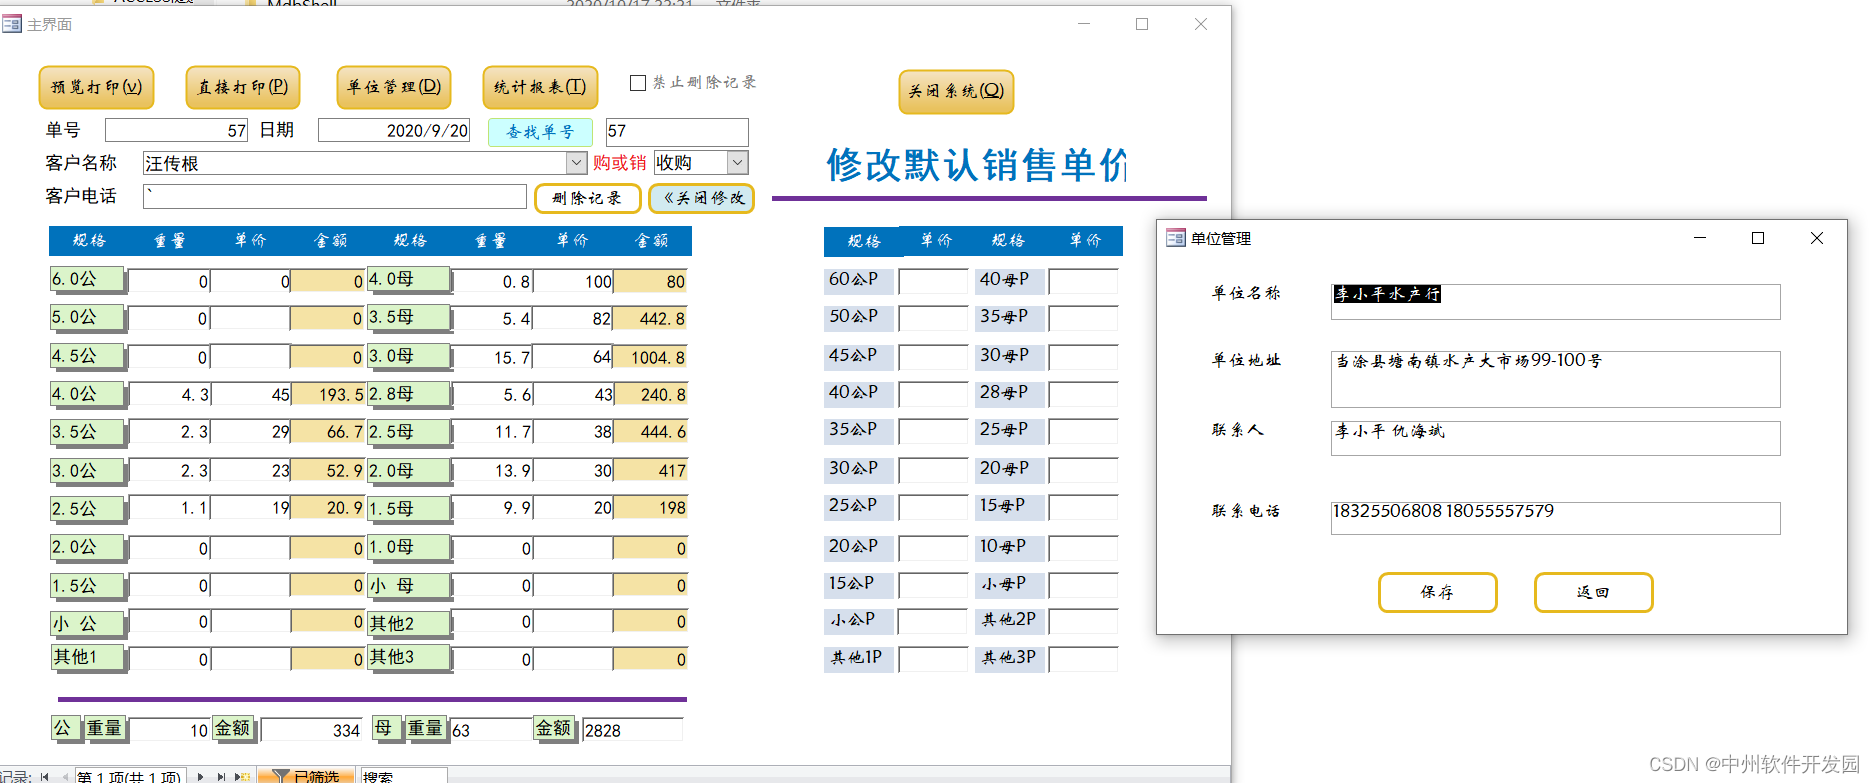Click the 搜索 box in record navigation bar
This screenshot has width=1874, height=783.
point(403,777)
